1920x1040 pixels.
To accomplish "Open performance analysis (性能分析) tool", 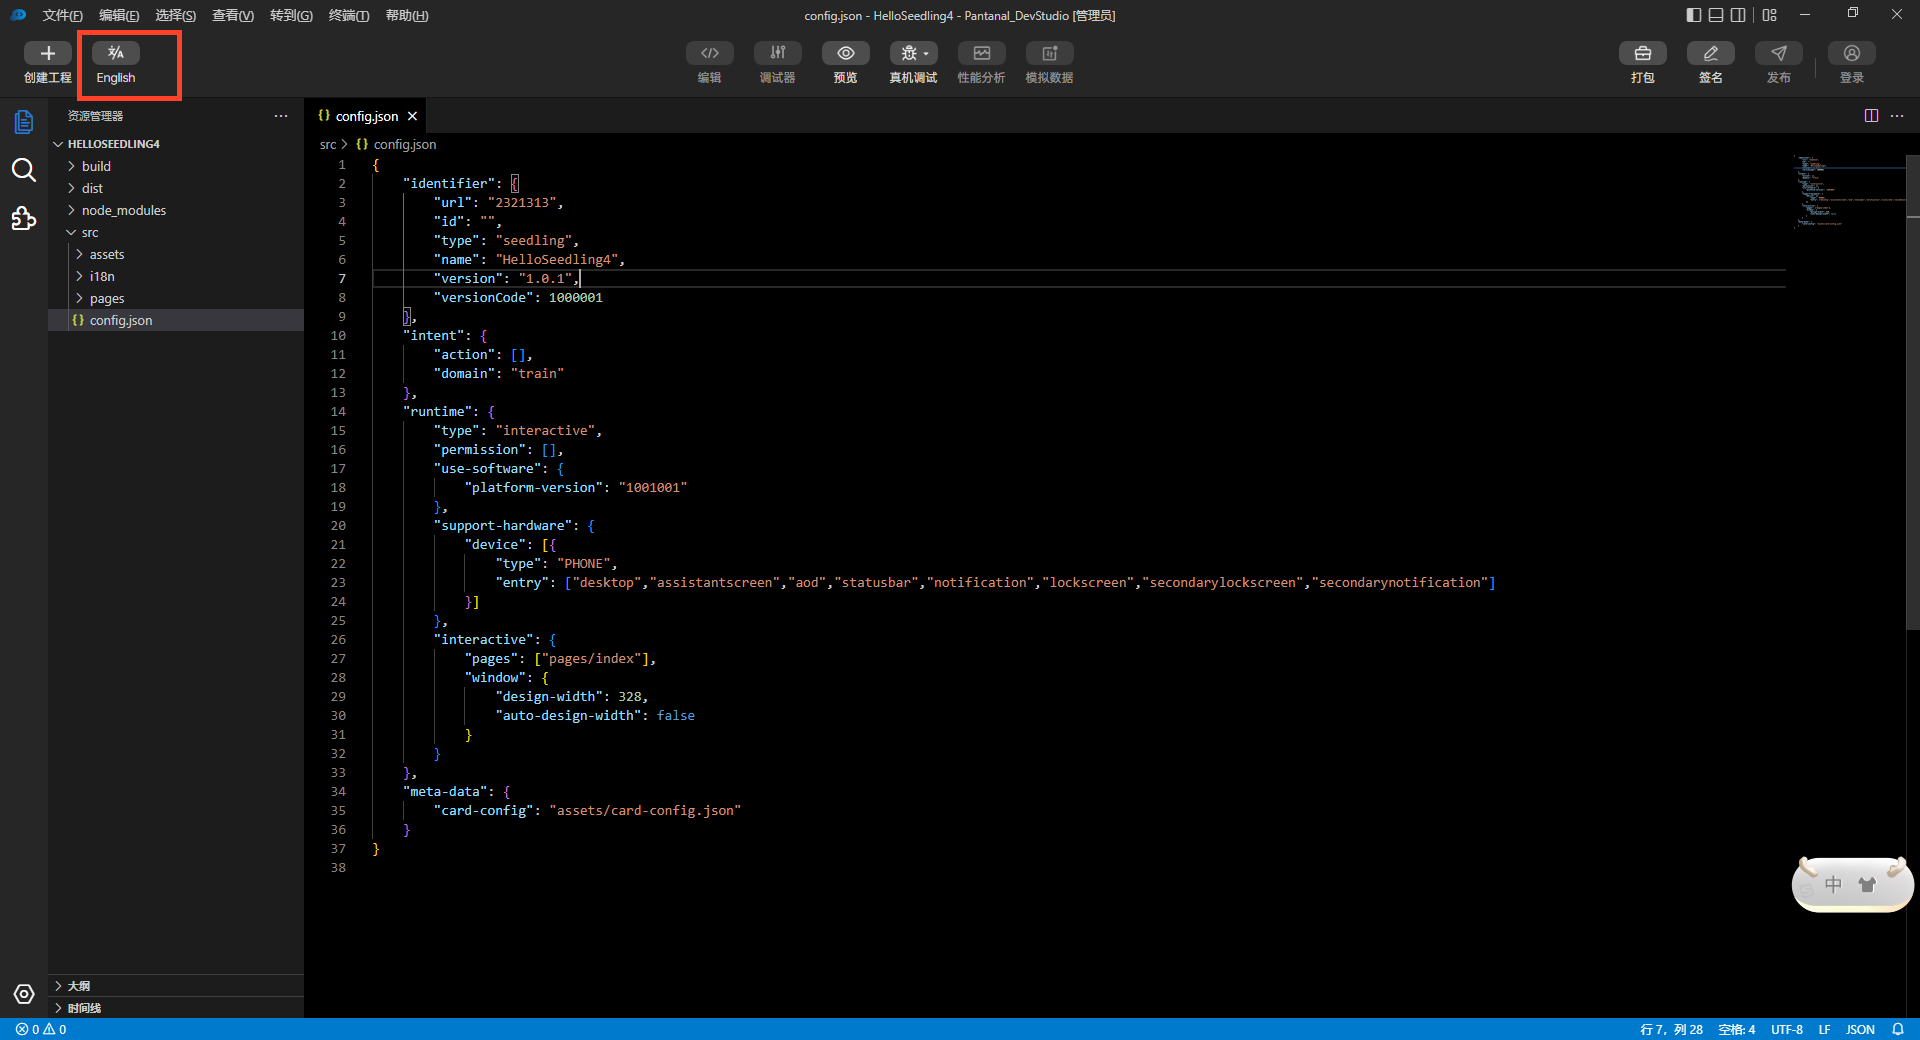I will click(982, 53).
